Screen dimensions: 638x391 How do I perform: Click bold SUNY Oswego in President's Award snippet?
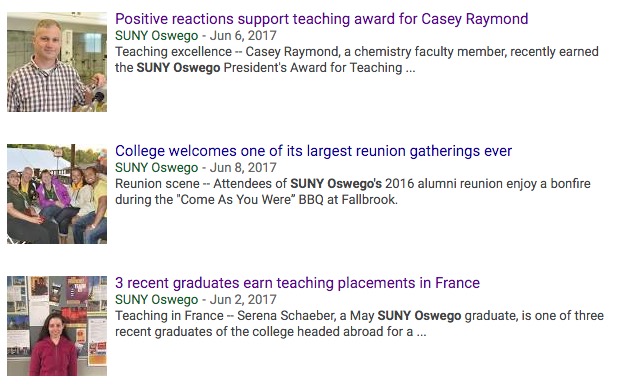[178, 68]
